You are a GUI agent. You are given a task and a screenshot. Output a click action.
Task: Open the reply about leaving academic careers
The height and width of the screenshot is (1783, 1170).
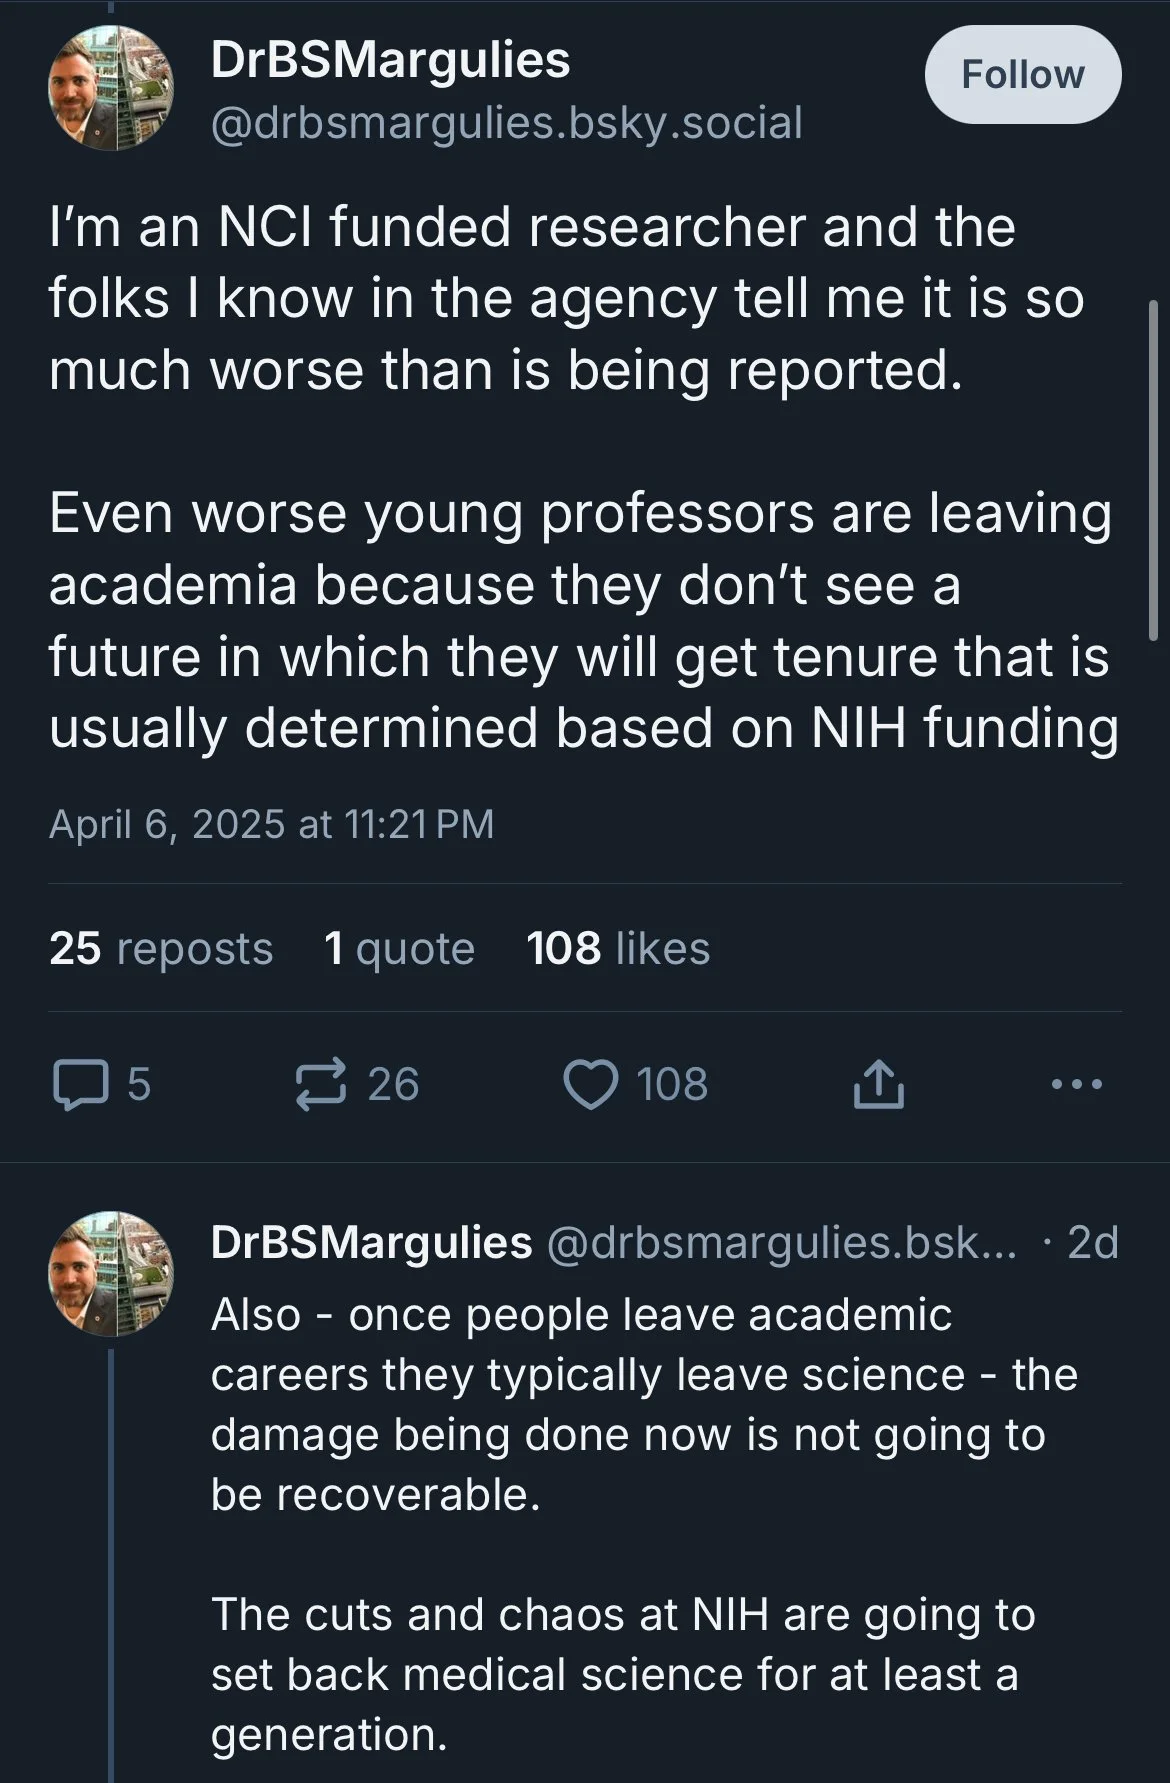(640, 1404)
